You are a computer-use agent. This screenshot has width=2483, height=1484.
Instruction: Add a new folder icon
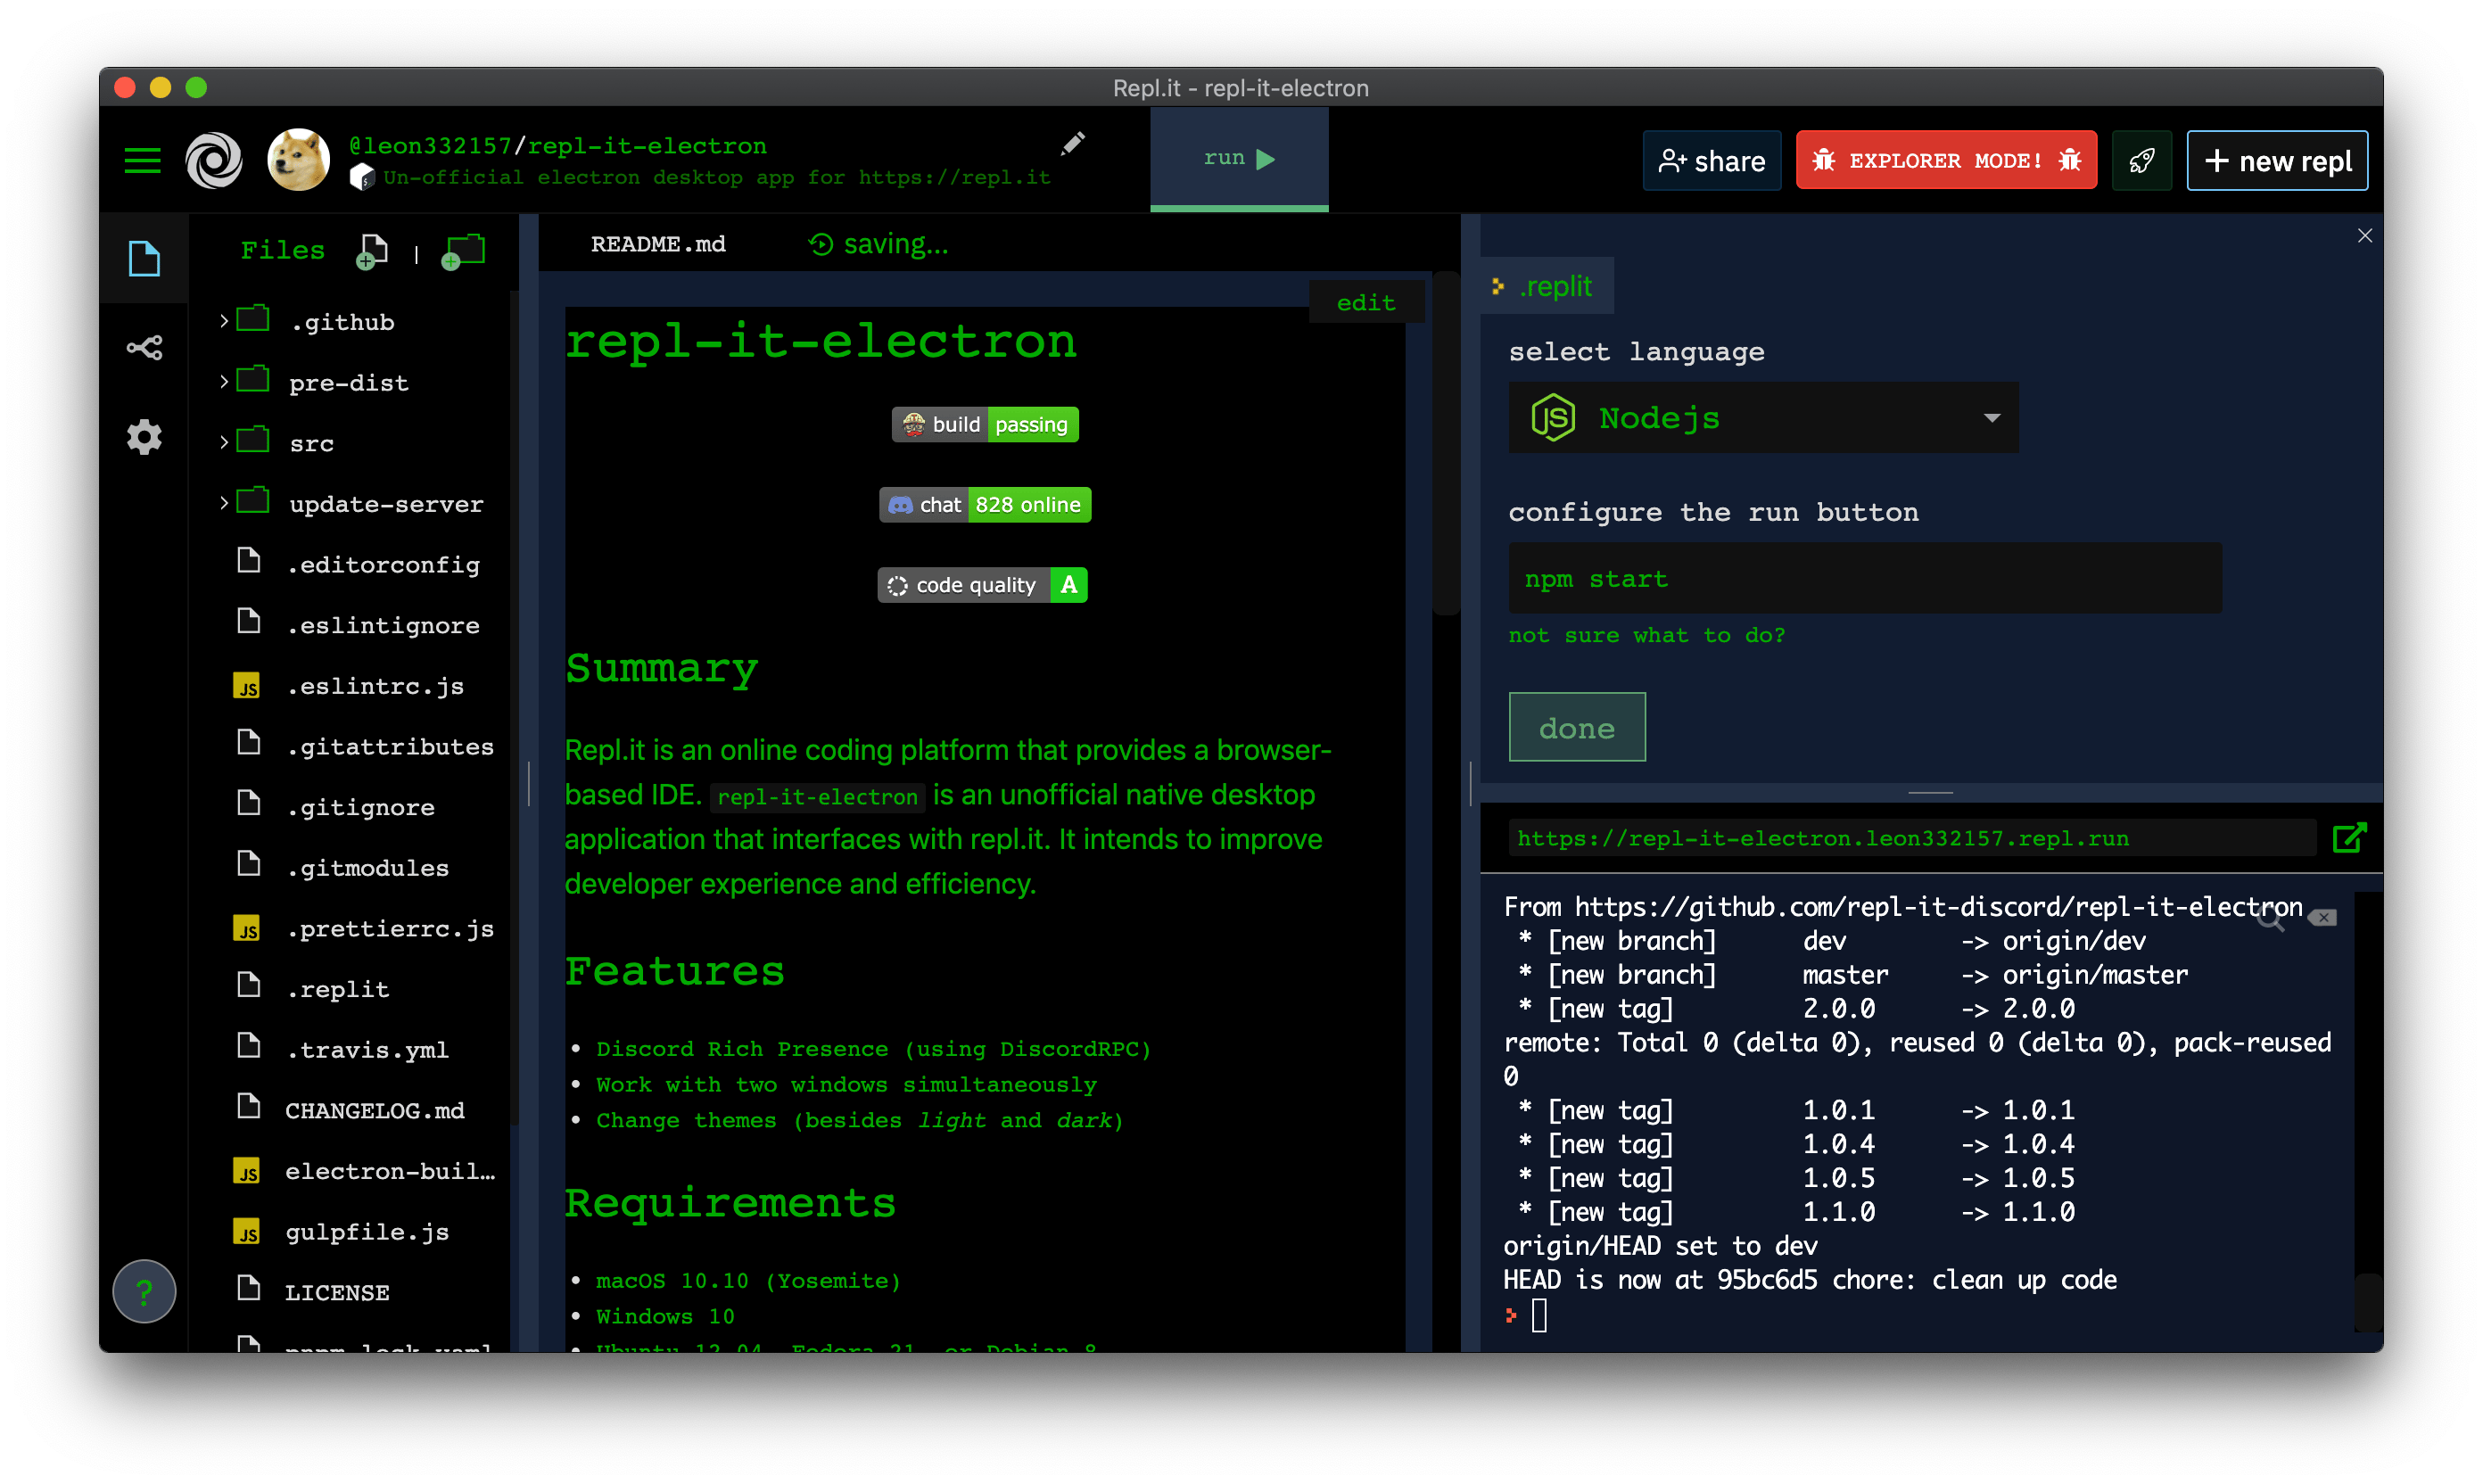(x=463, y=251)
